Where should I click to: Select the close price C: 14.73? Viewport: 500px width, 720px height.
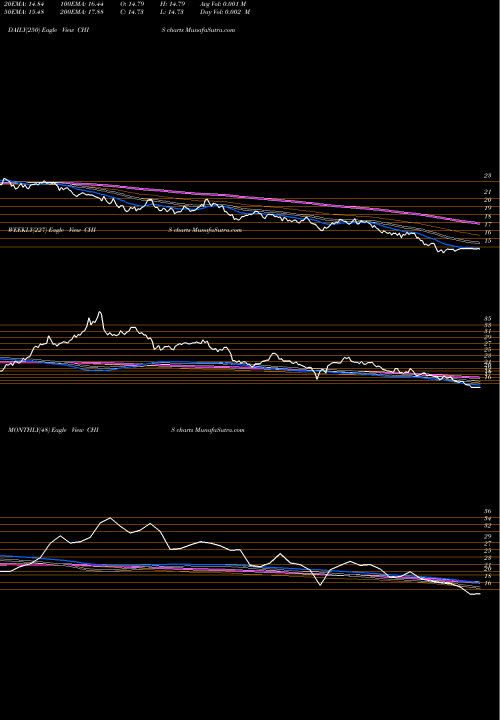point(131,12)
